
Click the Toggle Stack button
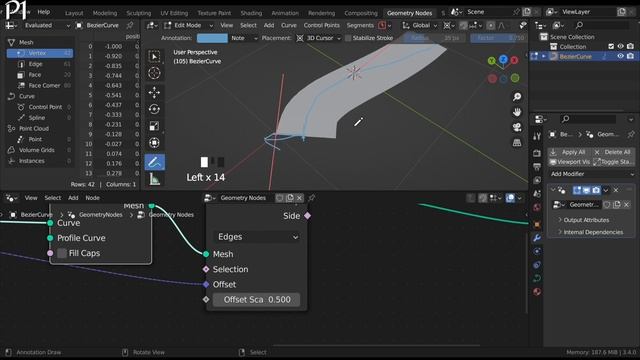click(x=613, y=162)
